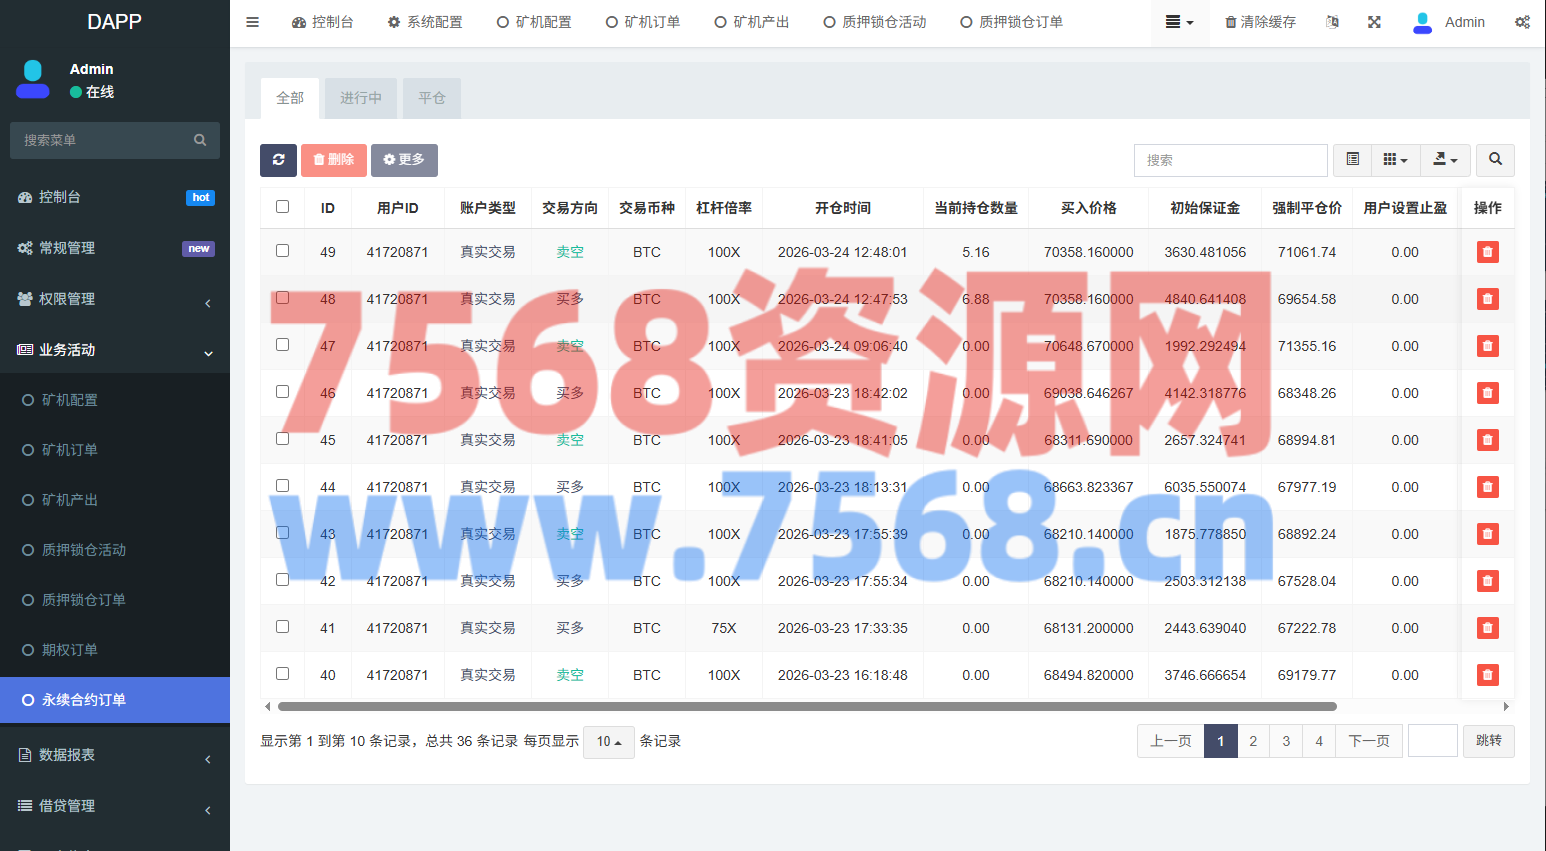
Task: Tick the checkbox for order ID 41
Action: pos(282,627)
